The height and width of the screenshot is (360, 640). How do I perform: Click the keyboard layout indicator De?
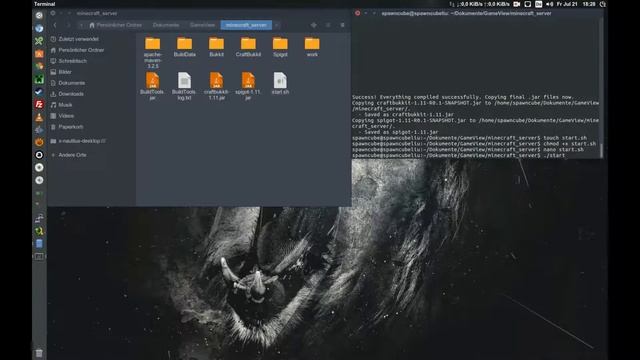pyautogui.click(x=539, y=4)
